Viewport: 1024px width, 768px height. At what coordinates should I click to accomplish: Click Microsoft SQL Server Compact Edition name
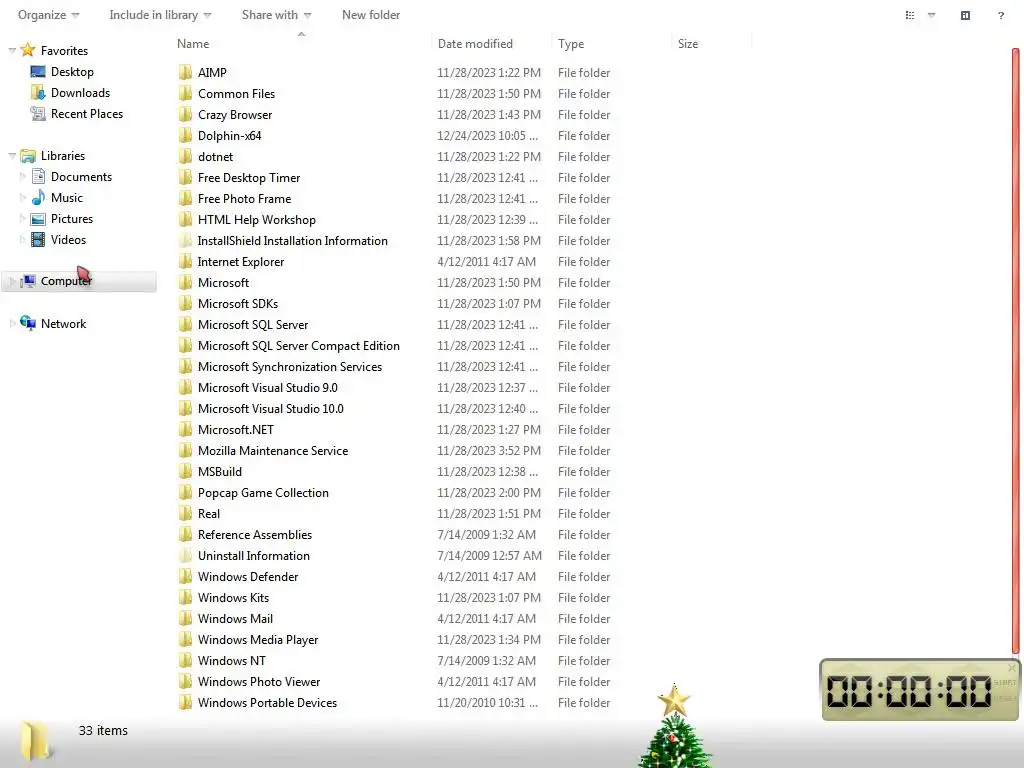298,345
